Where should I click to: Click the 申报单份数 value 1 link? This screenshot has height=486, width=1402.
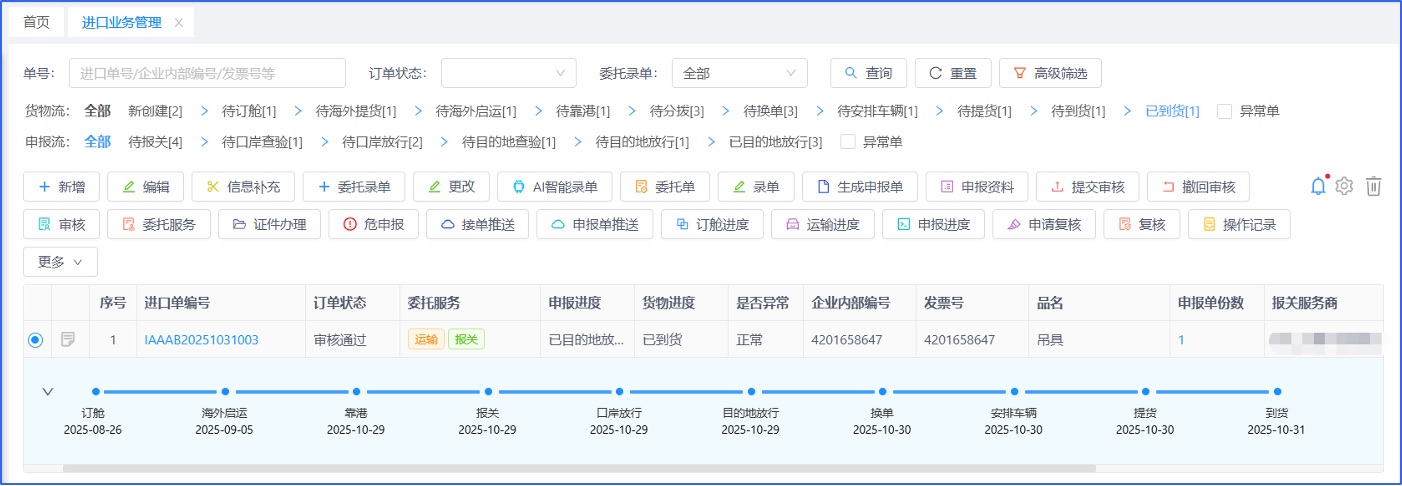pos(1181,340)
